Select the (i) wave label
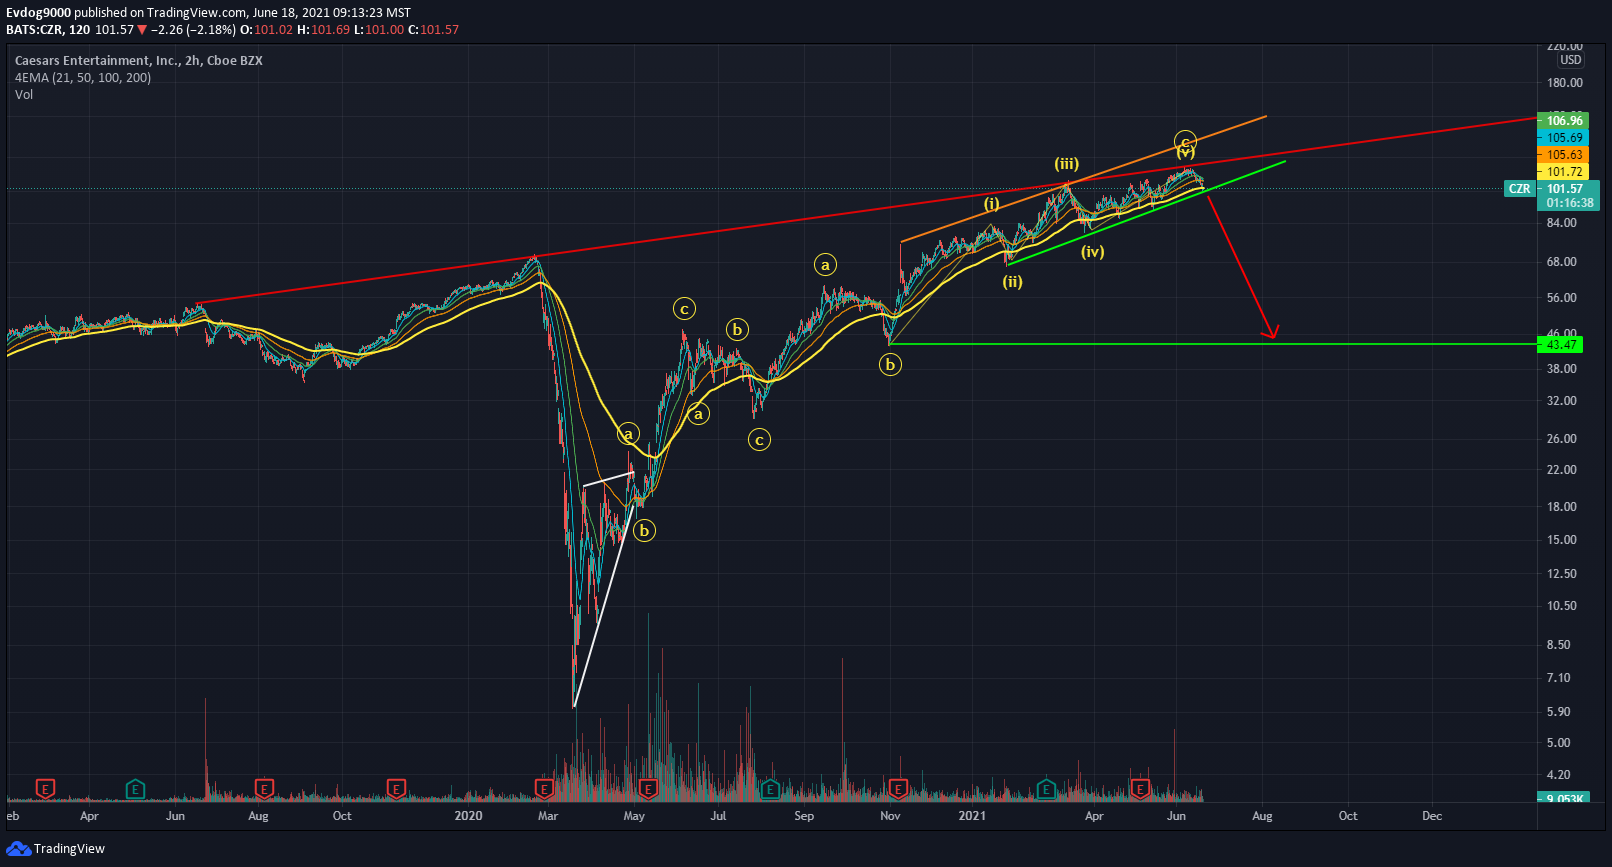The image size is (1612, 867). point(991,204)
